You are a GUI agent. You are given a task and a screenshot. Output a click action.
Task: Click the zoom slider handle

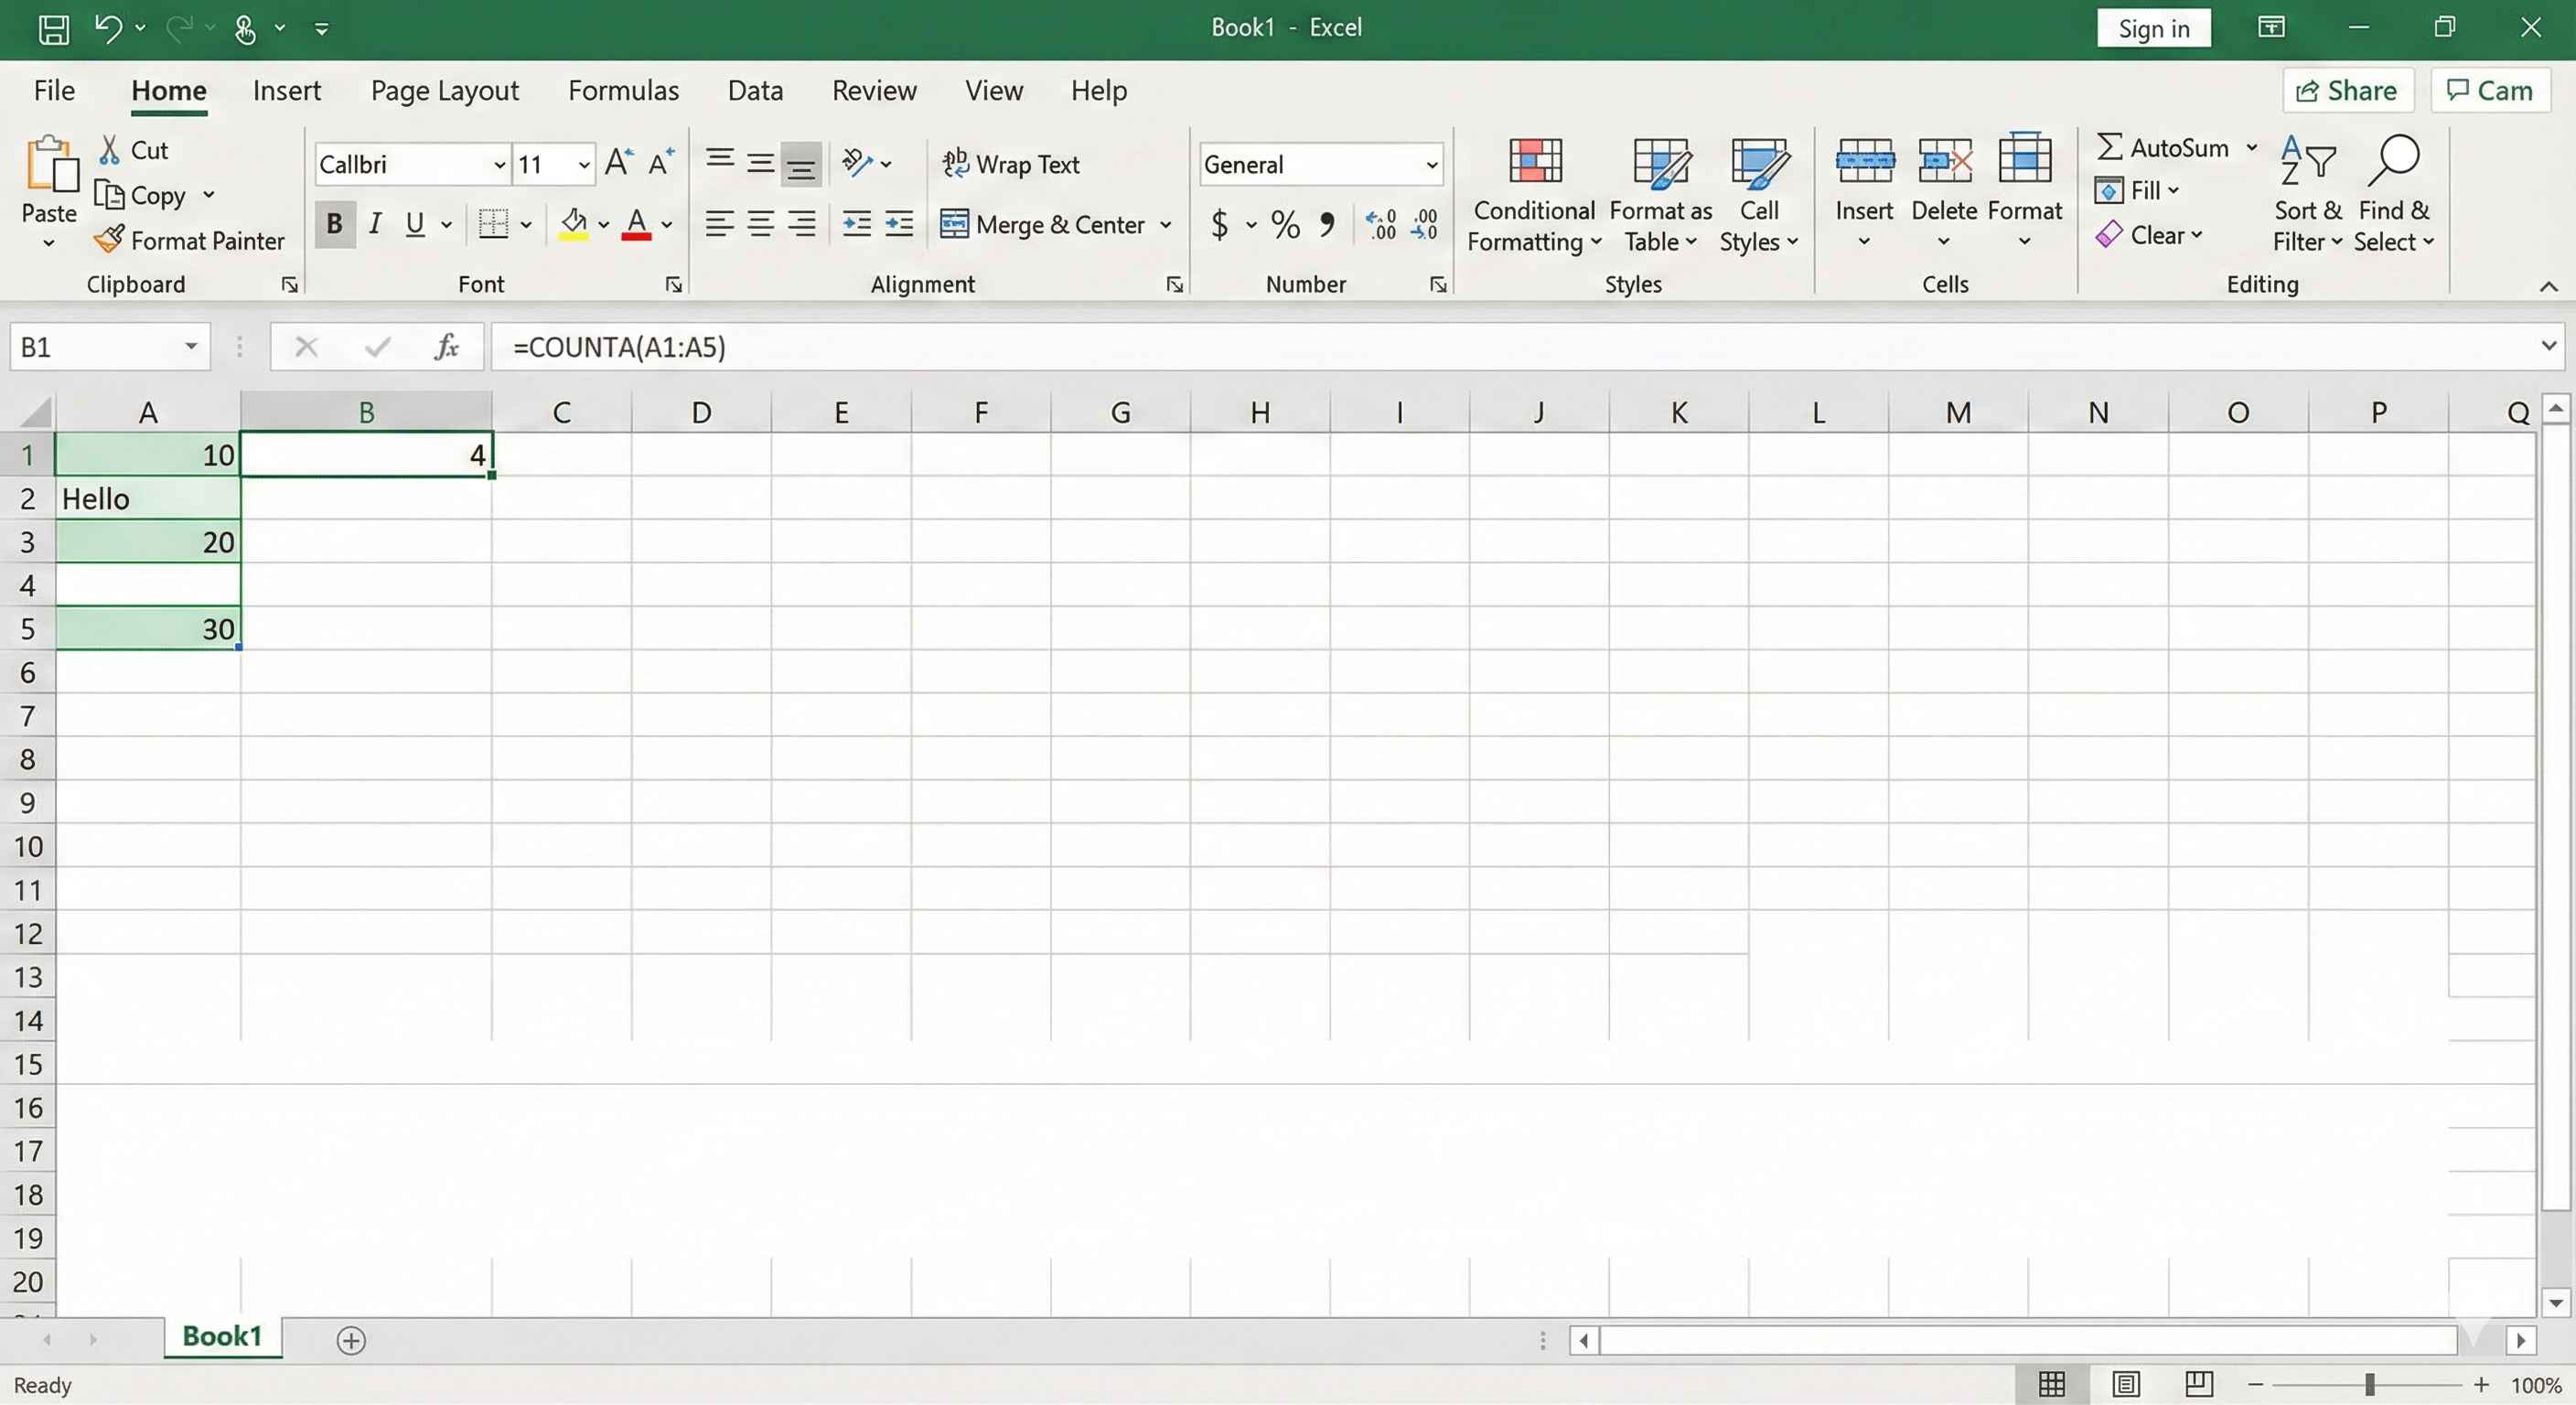[x=2369, y=1384]
